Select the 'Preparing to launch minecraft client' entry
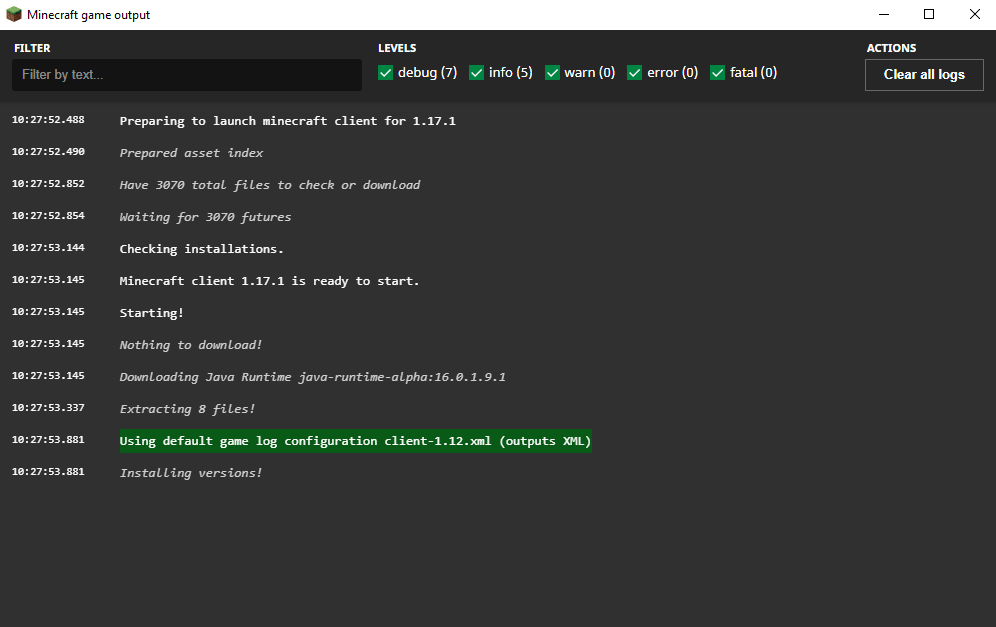Screen dimensions: 996x627 [x=287, y=121]
